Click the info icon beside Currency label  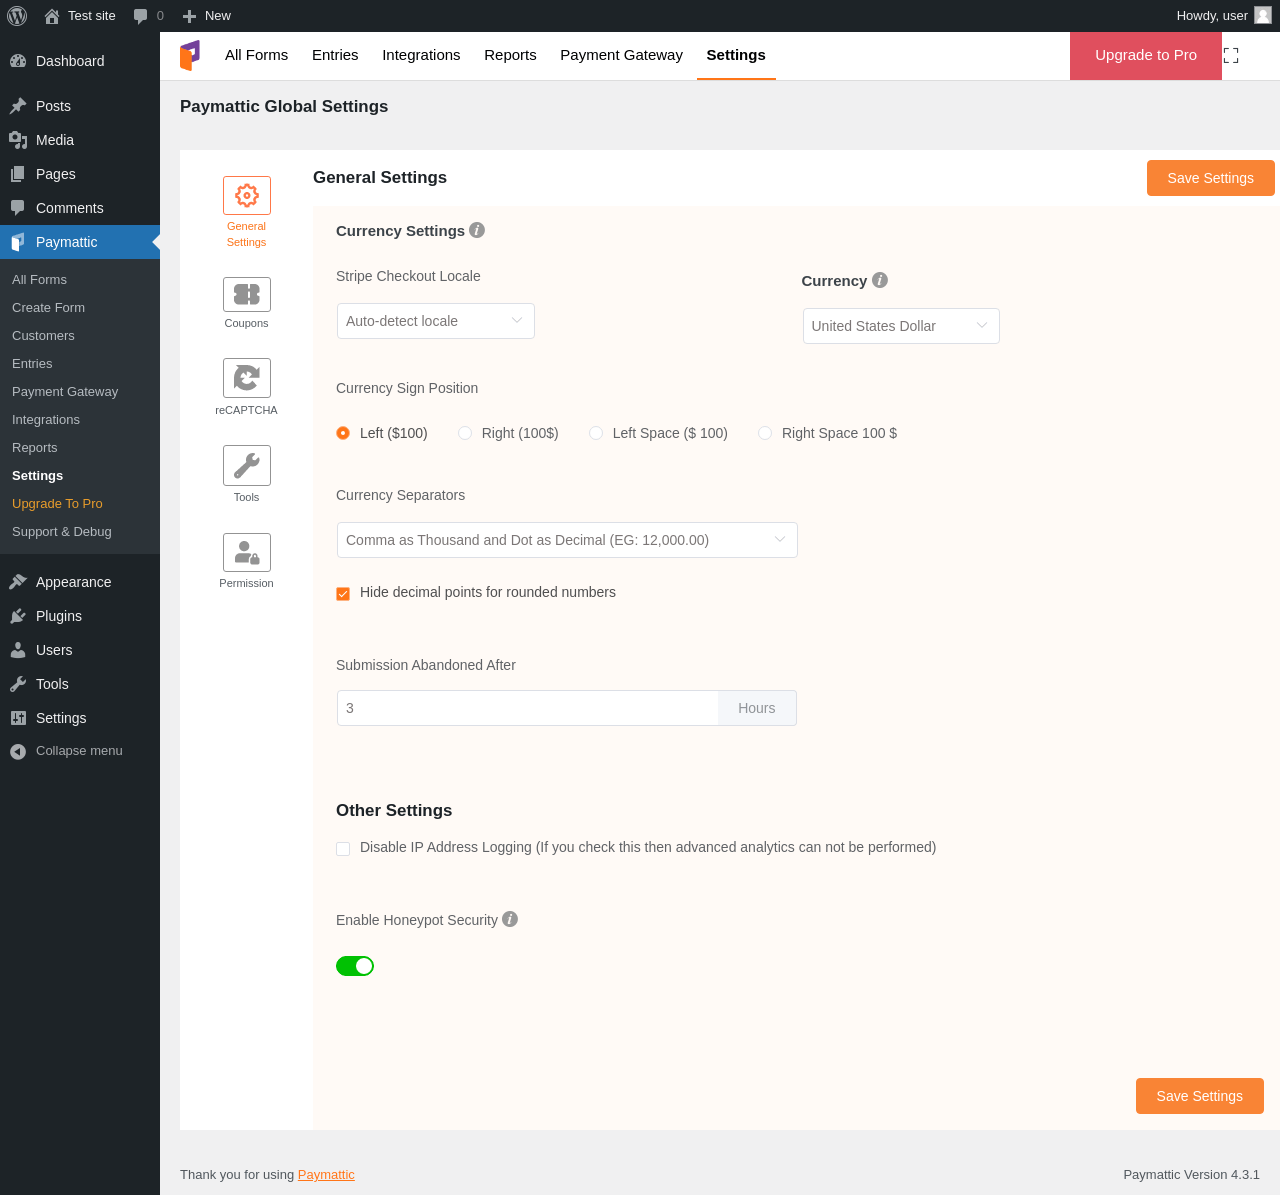pos(880,280)
